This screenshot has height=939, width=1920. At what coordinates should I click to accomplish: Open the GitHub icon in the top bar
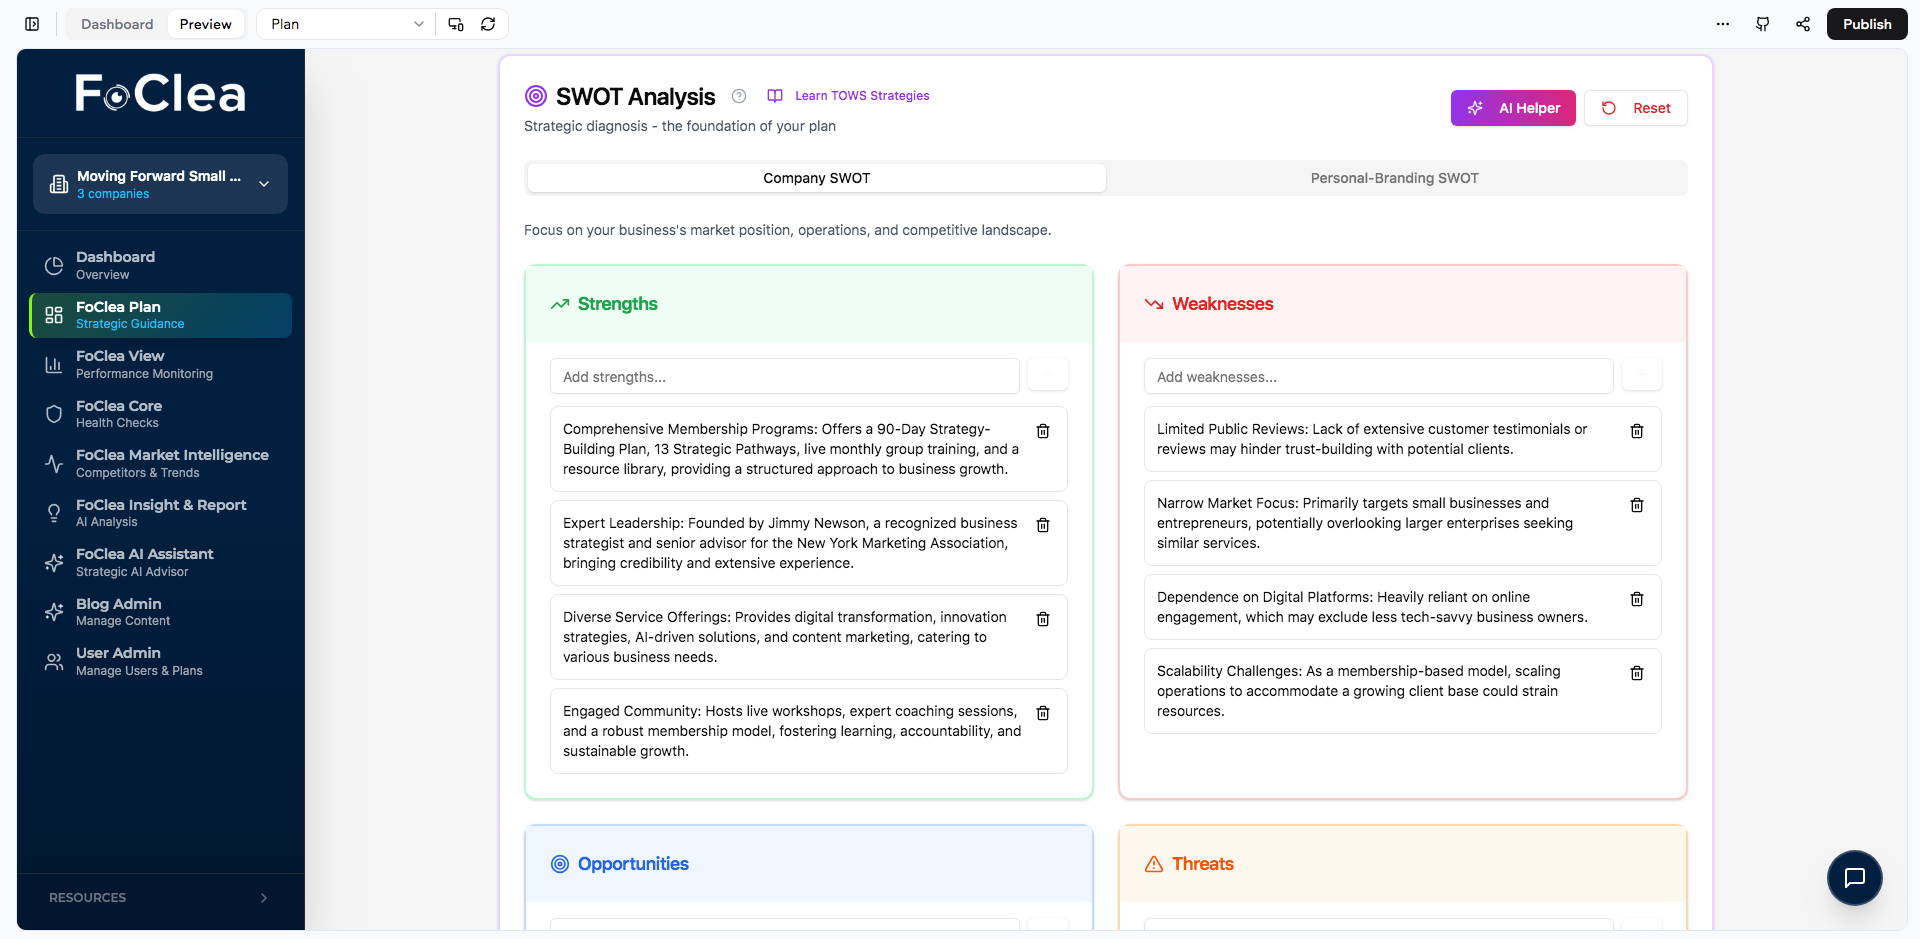click(x=1763, y=24)
